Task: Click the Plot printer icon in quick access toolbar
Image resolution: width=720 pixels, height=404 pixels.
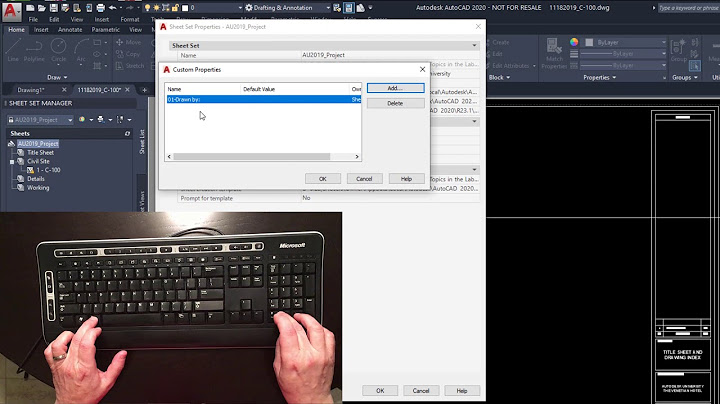Action: pyautogui.click(x=101, y=8)
